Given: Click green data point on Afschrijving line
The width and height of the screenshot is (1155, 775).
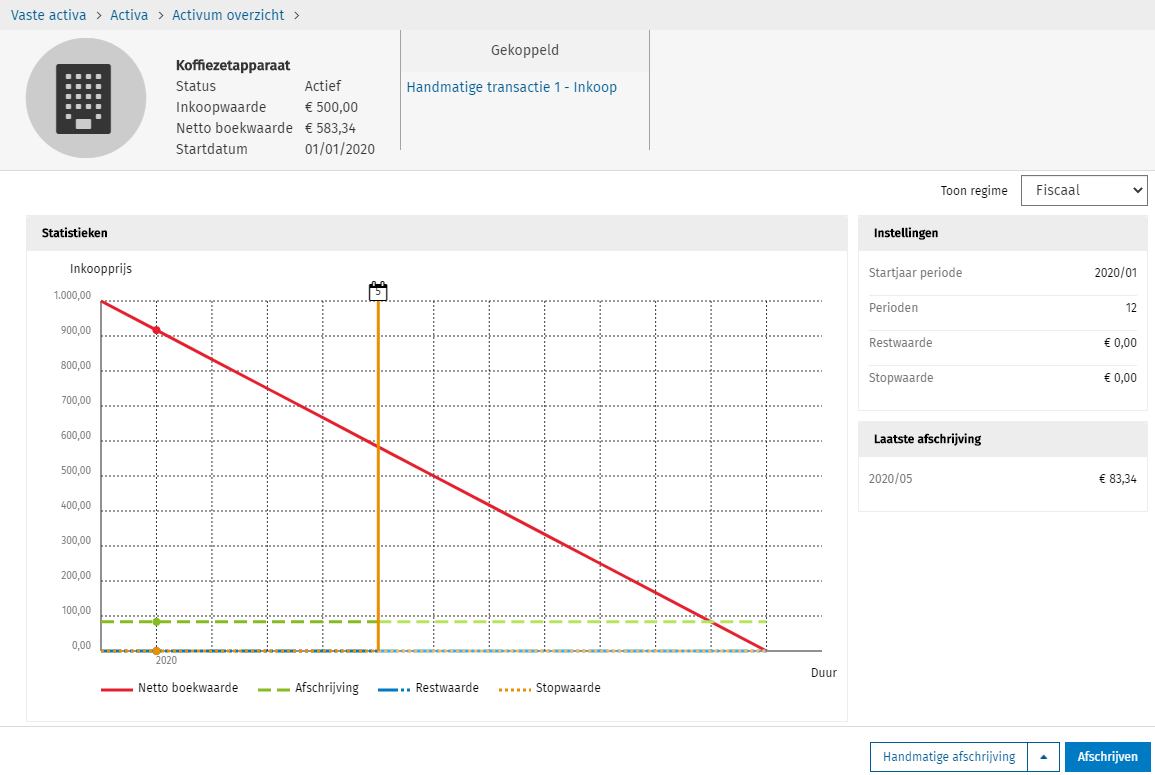Looking at the screenshot, I should coord(156,622).
